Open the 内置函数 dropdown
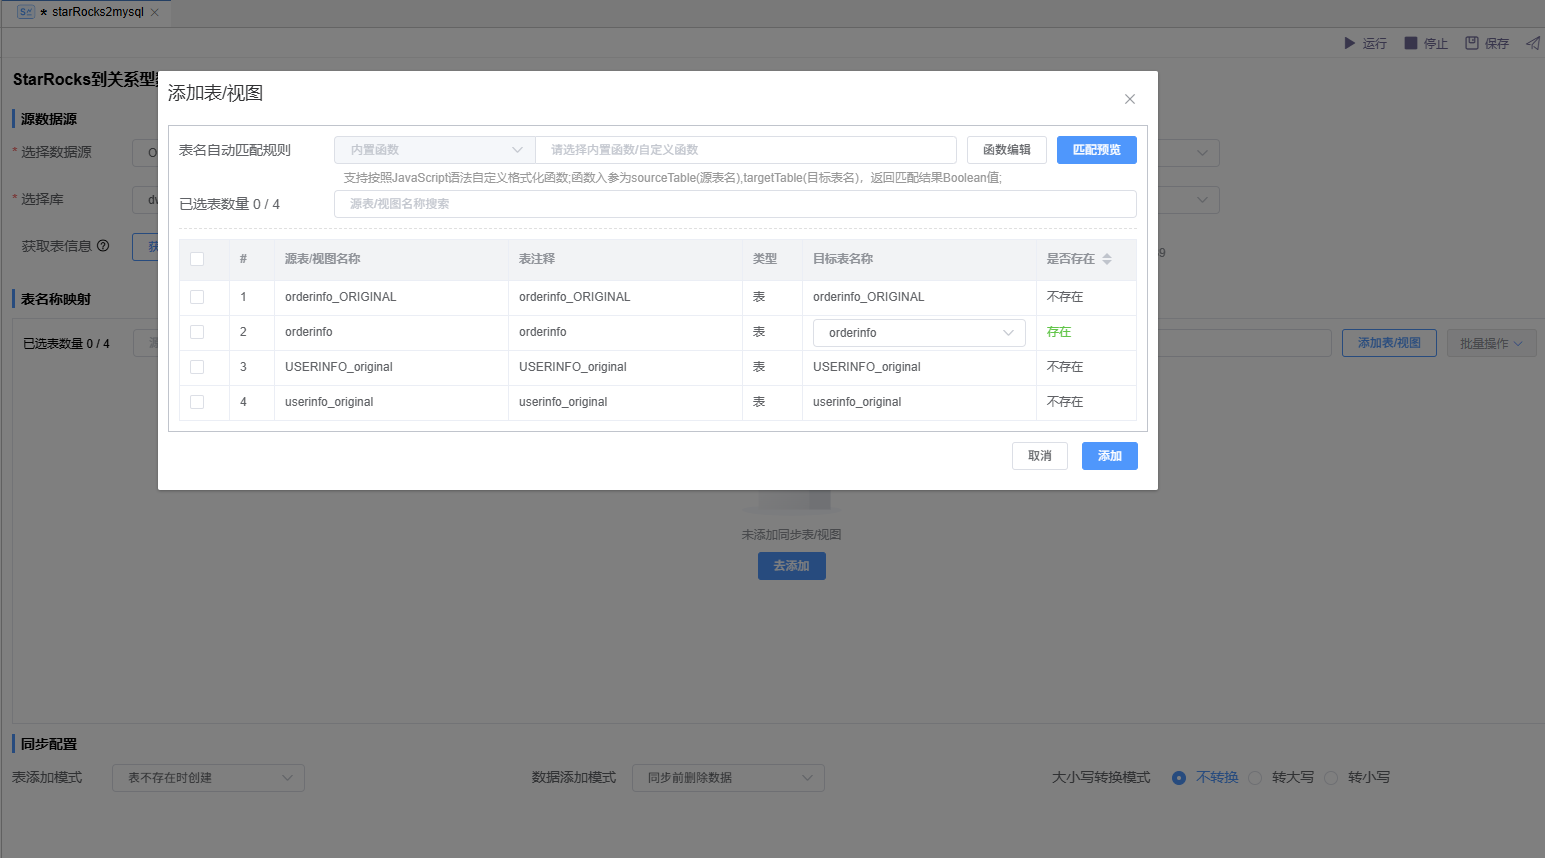Image resolution: width=1545 pixels, height=858 pixels. coord(435,150)
